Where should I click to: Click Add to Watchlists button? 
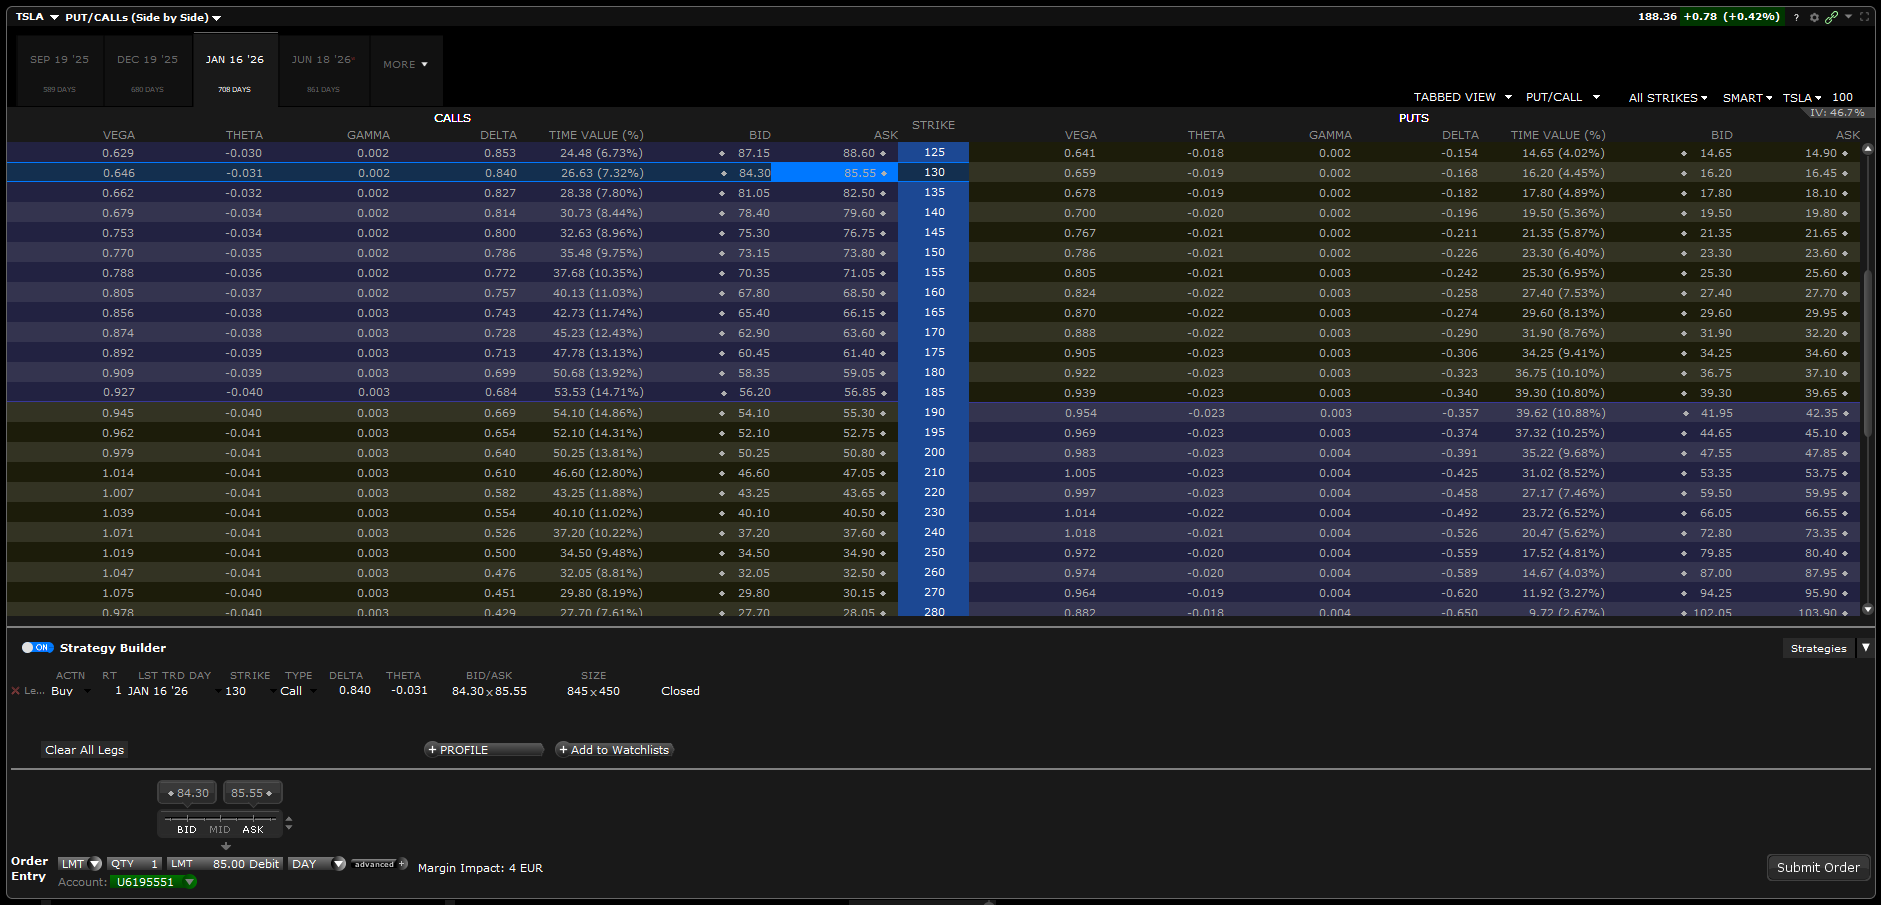pos(614,750)
